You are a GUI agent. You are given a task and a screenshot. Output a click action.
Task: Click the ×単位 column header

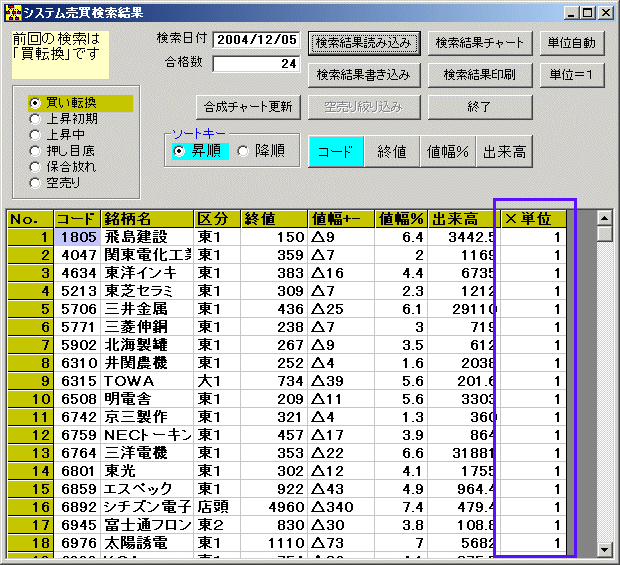[x=533, y=219]
